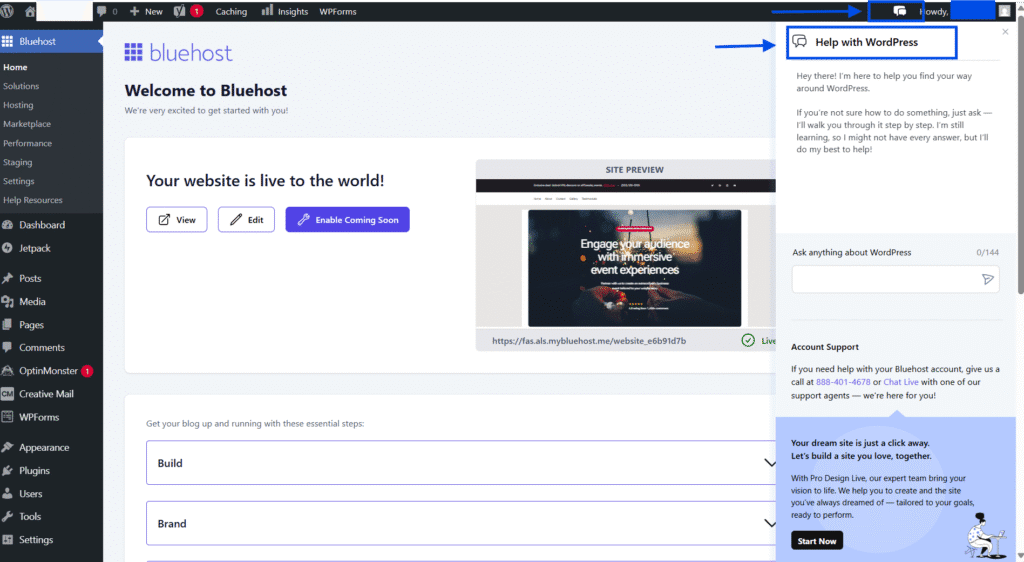Open the site home icon in admin bar
1024x562 pixels.
[x=29, y=11]
